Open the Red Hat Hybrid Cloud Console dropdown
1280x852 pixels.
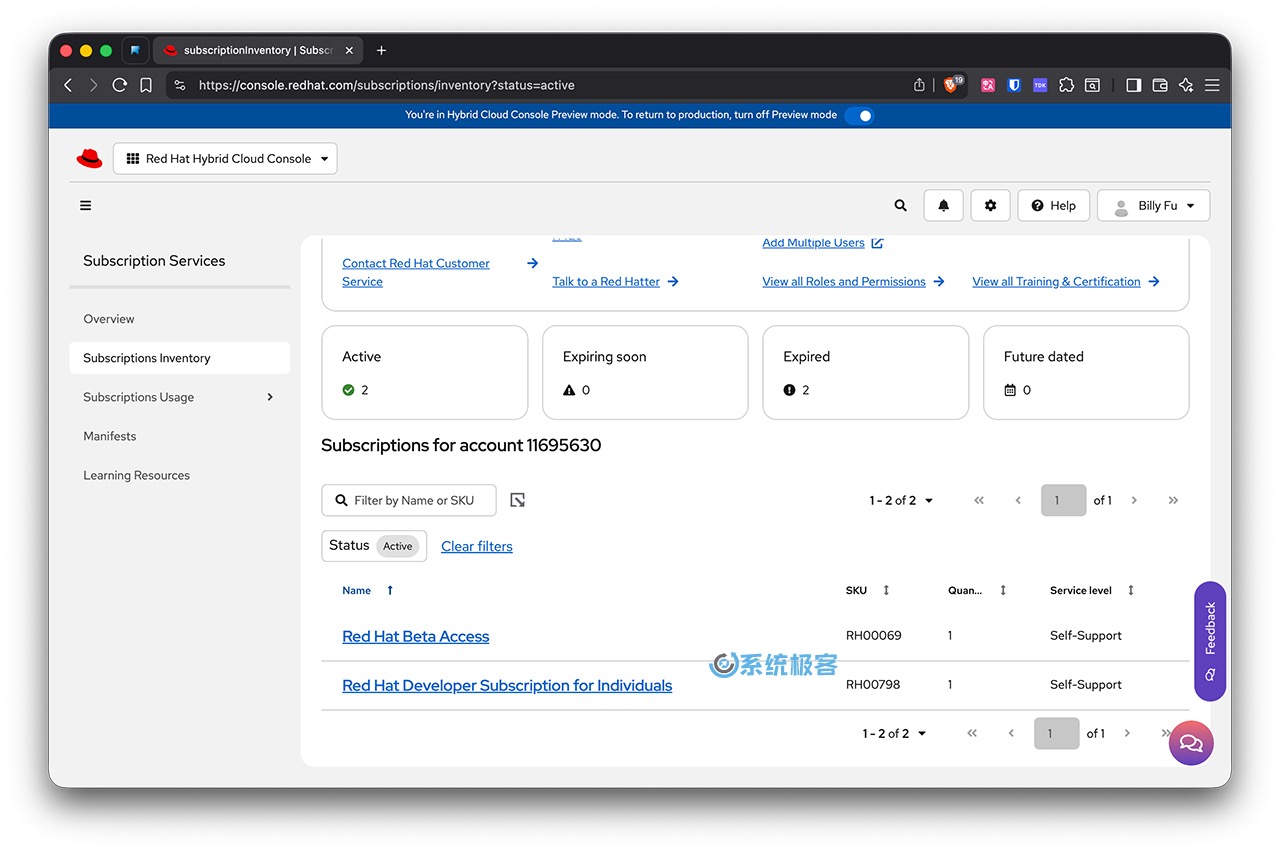click(x=225, y=159)
